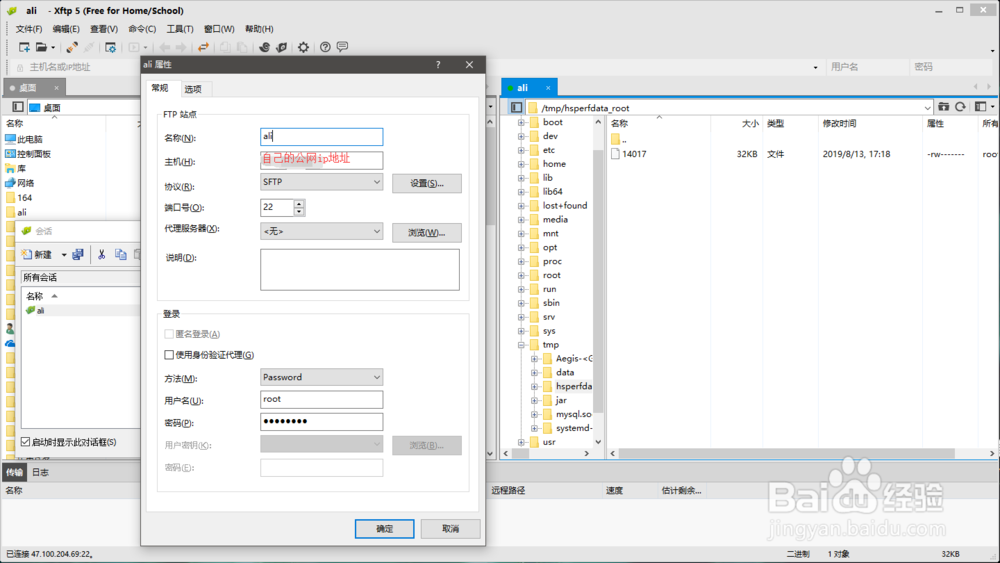
Task: Click the help question mark toolbar icon
Action: tap(325, 47)
